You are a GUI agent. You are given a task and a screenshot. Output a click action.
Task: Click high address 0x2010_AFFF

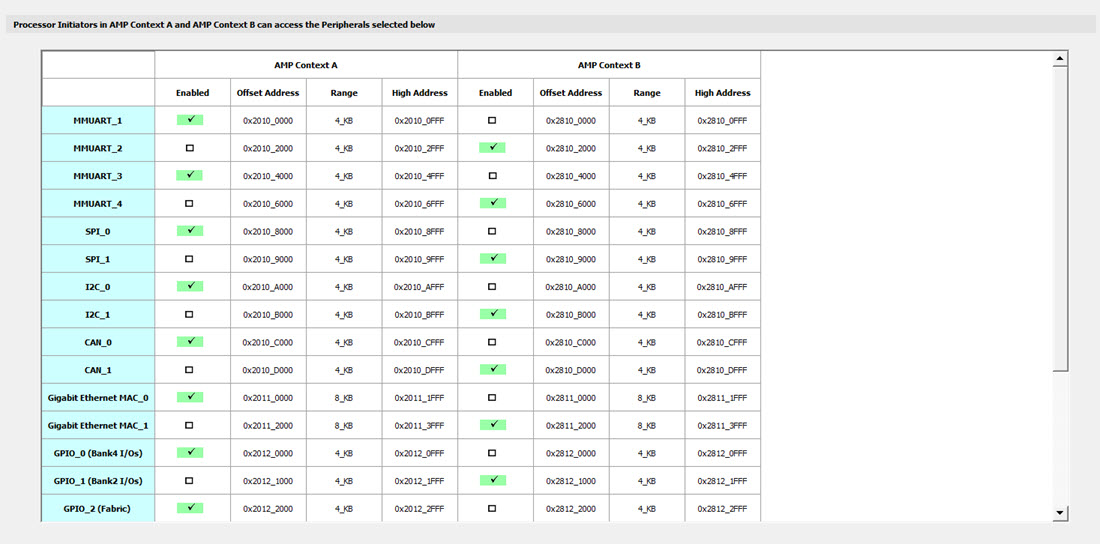(x=420, y=287)
